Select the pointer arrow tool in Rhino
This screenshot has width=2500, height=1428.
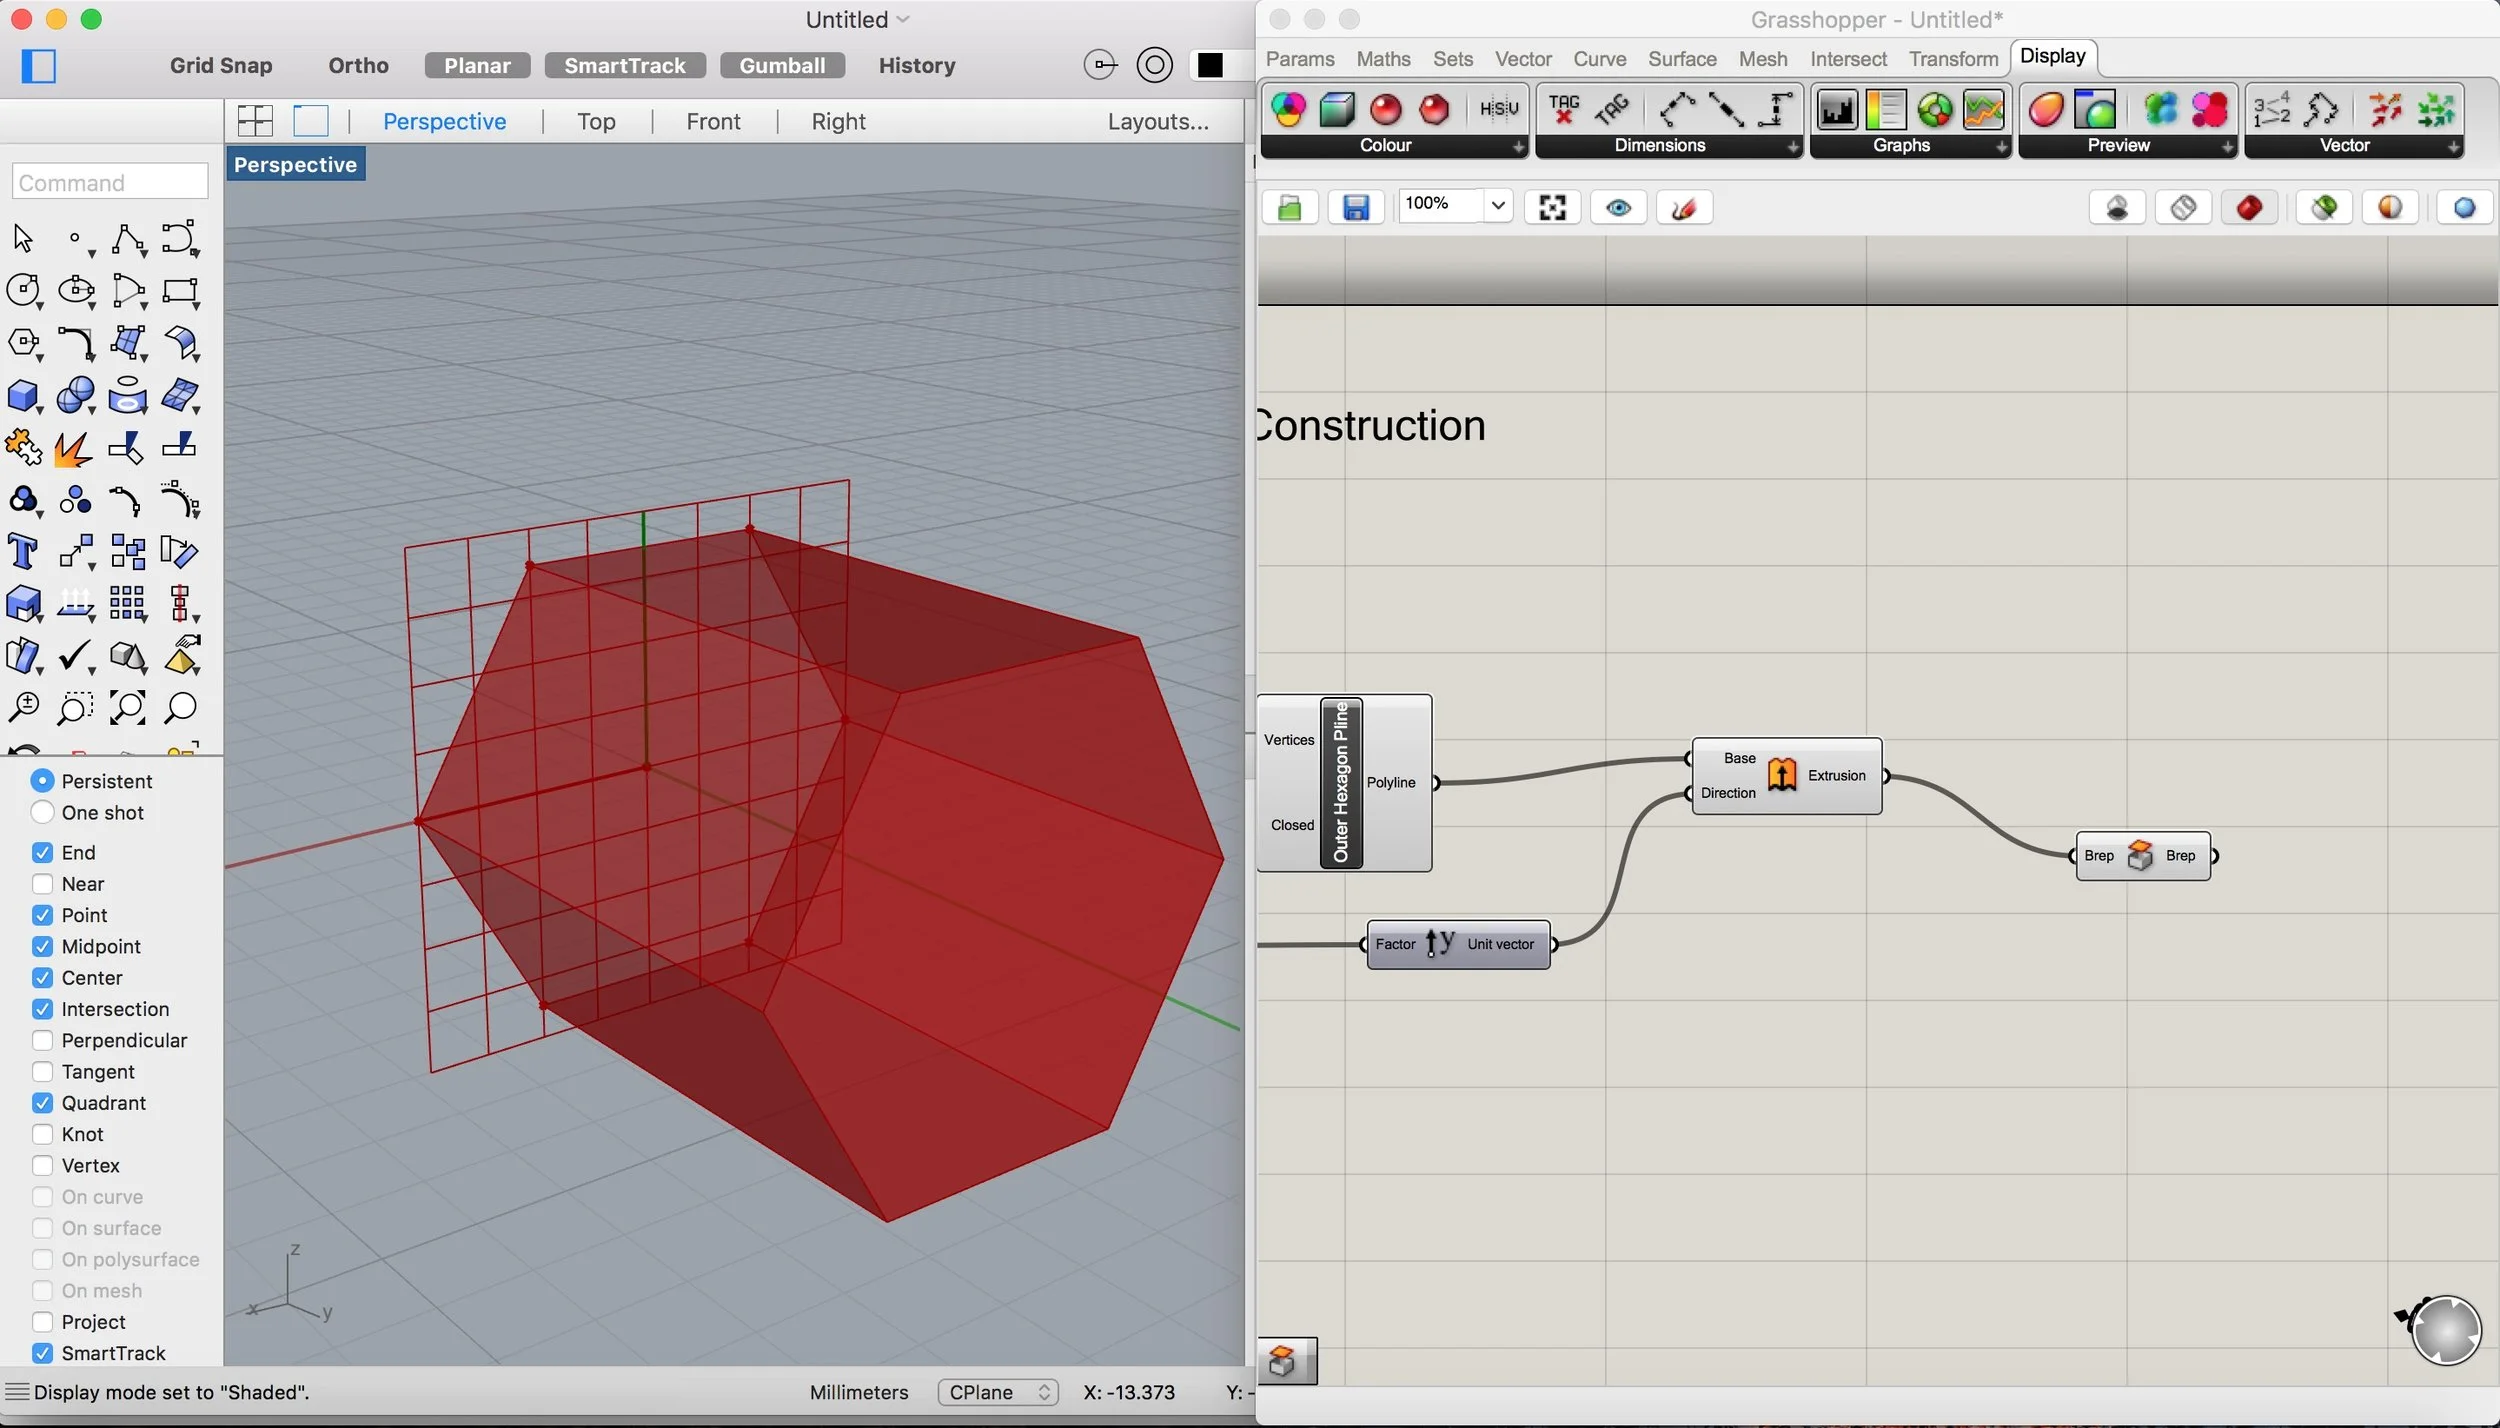pos(23,238)
